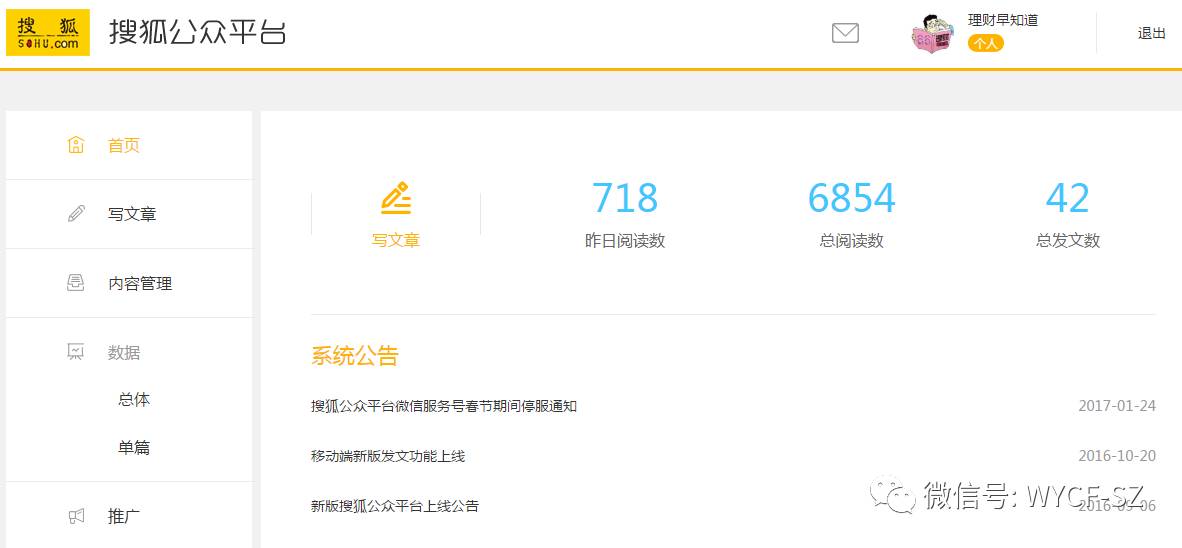Click the orange write-article pencil icon
Screen dimensions: 1182x548
tap(396, 197)
